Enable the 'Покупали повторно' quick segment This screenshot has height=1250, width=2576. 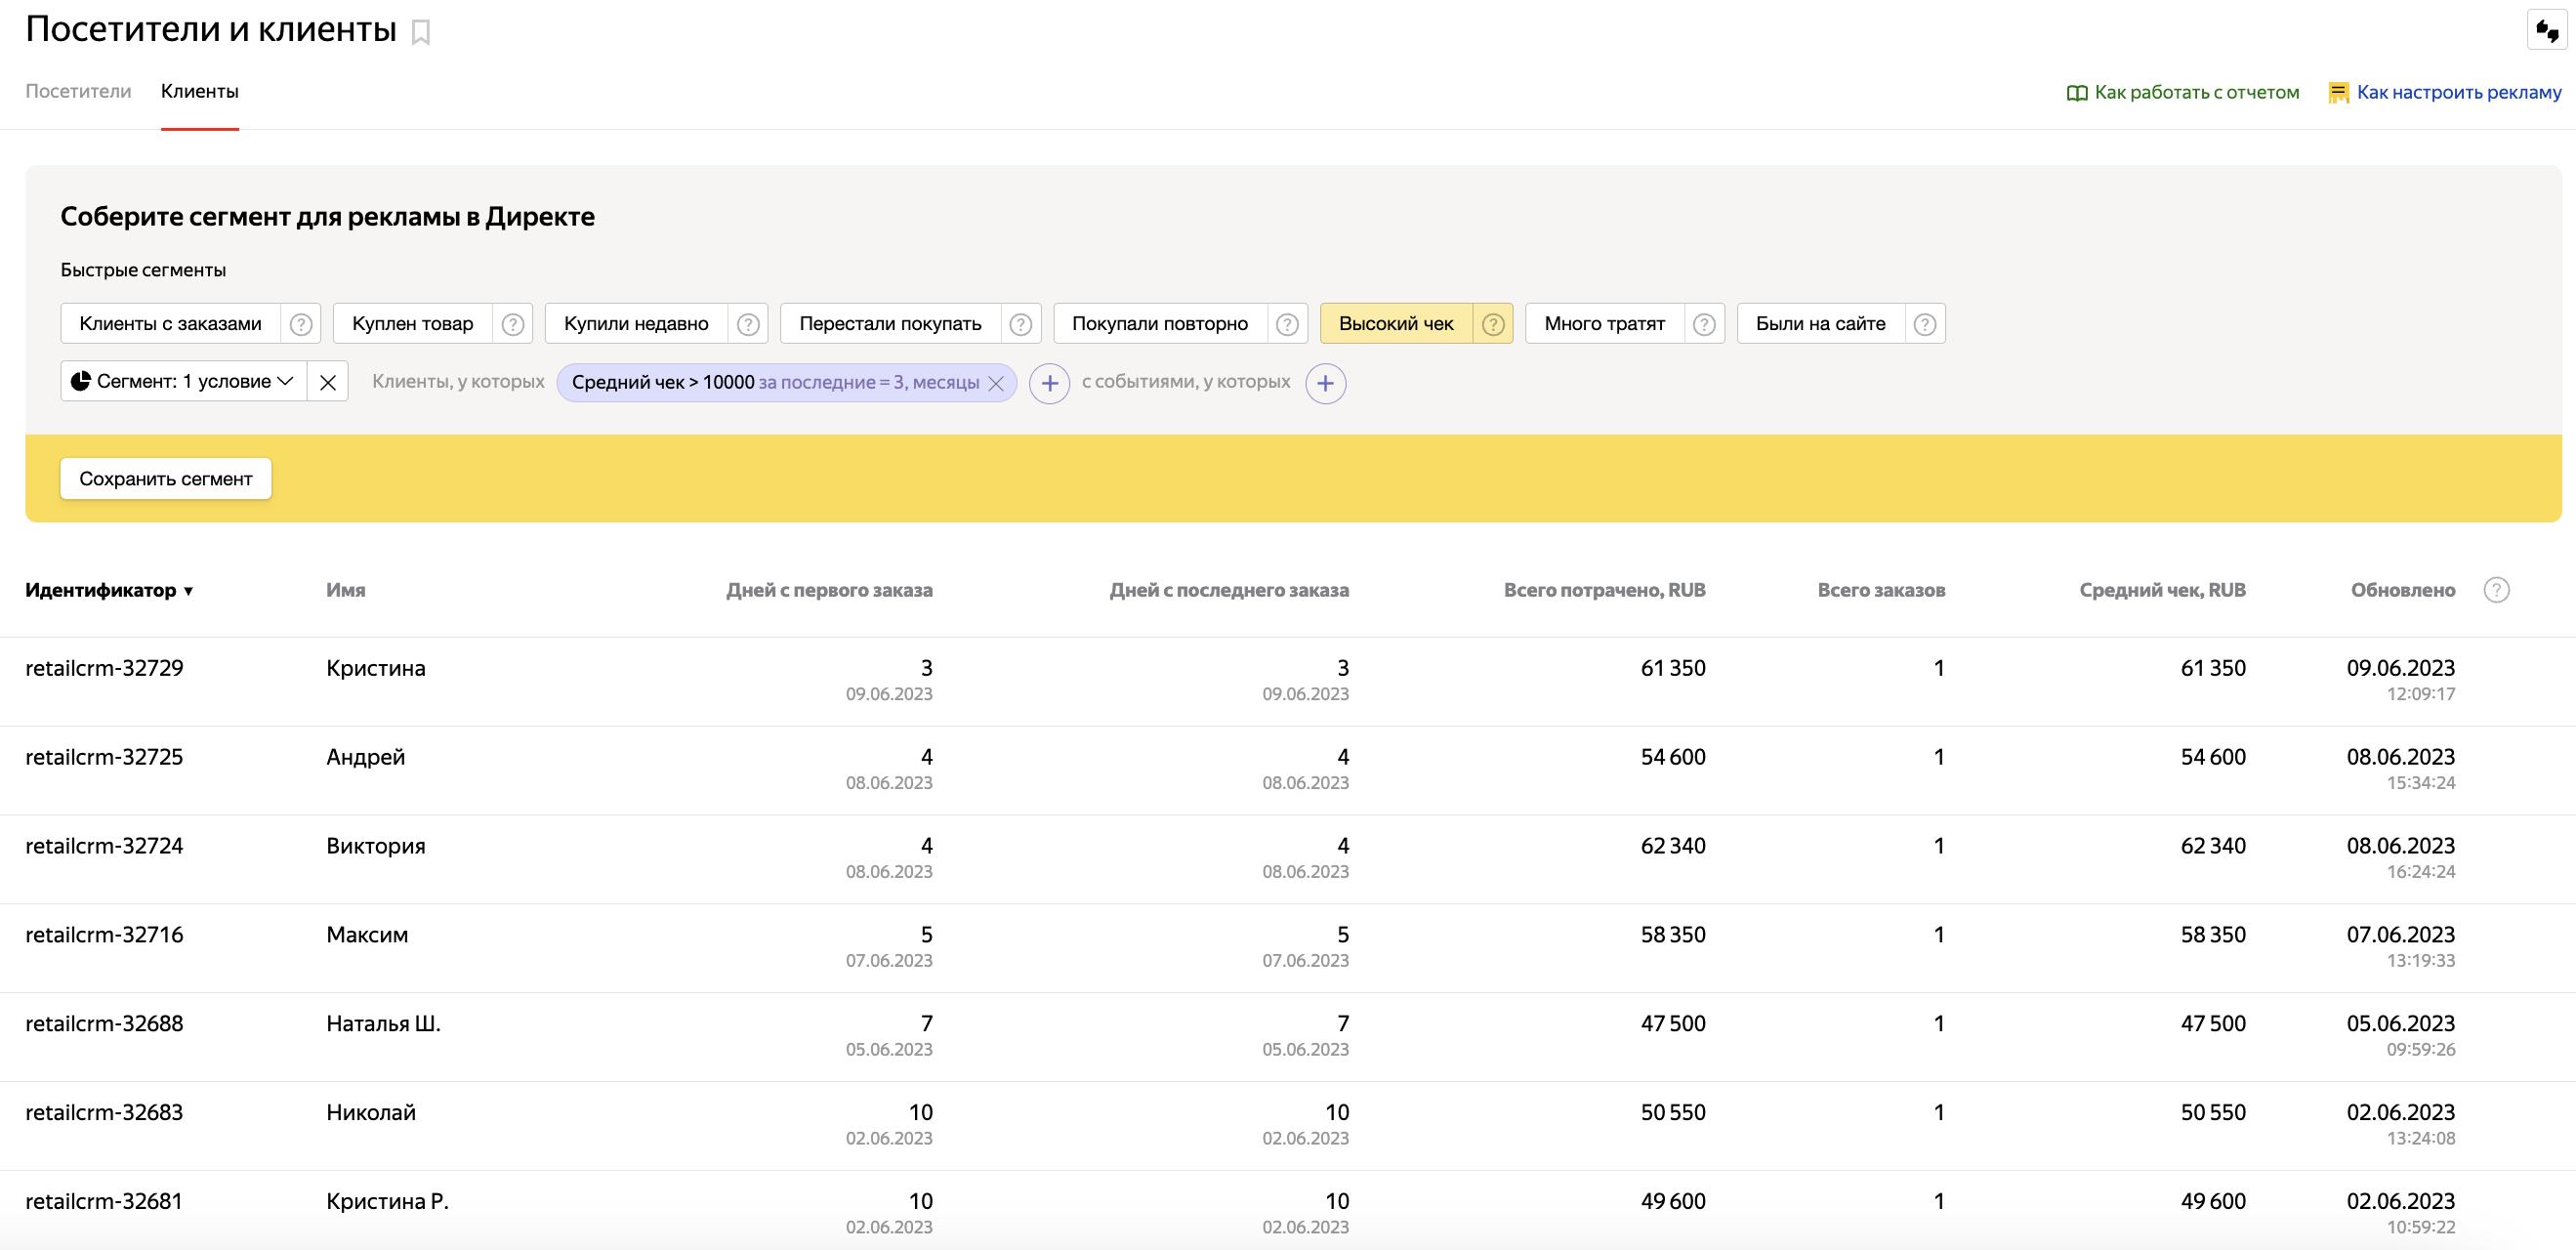(1159, 324)
